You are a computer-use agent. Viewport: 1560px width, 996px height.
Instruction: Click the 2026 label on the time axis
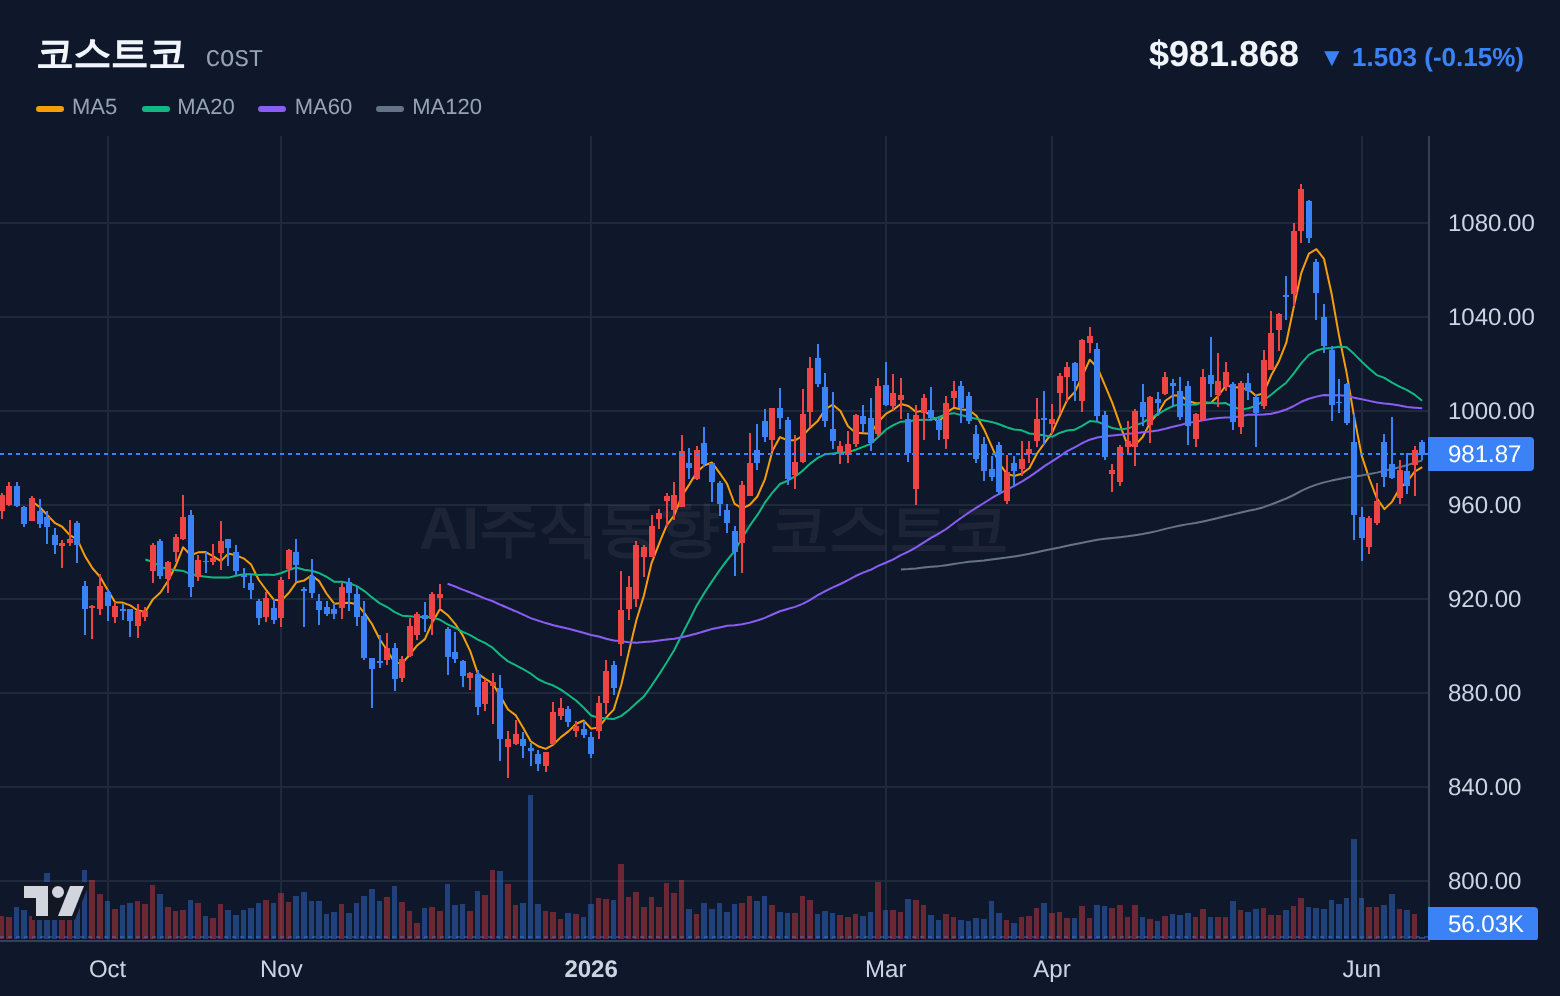click(591, 969)
